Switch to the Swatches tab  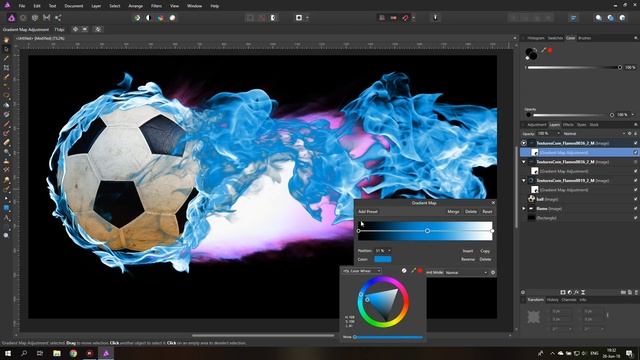coord(555,38)
